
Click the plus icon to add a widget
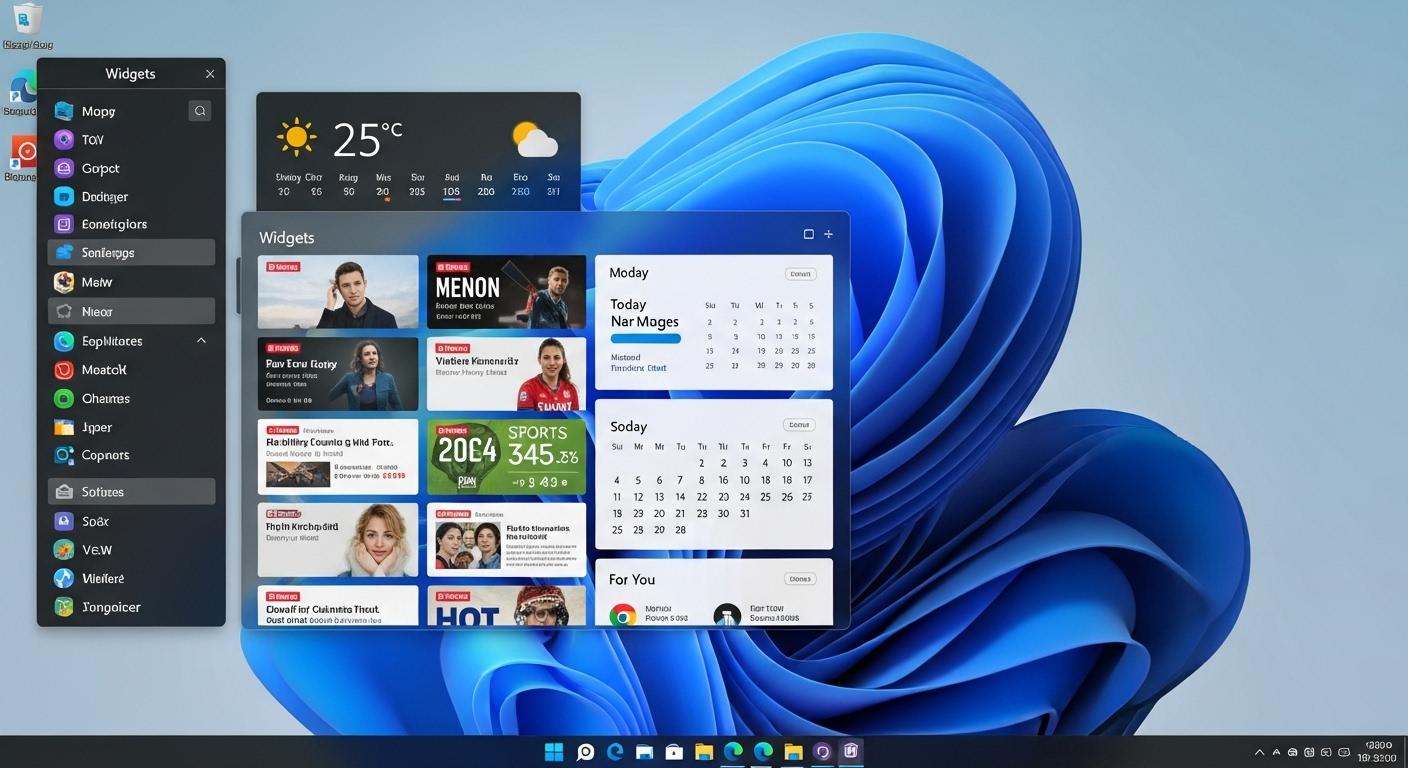coord(828,233)
